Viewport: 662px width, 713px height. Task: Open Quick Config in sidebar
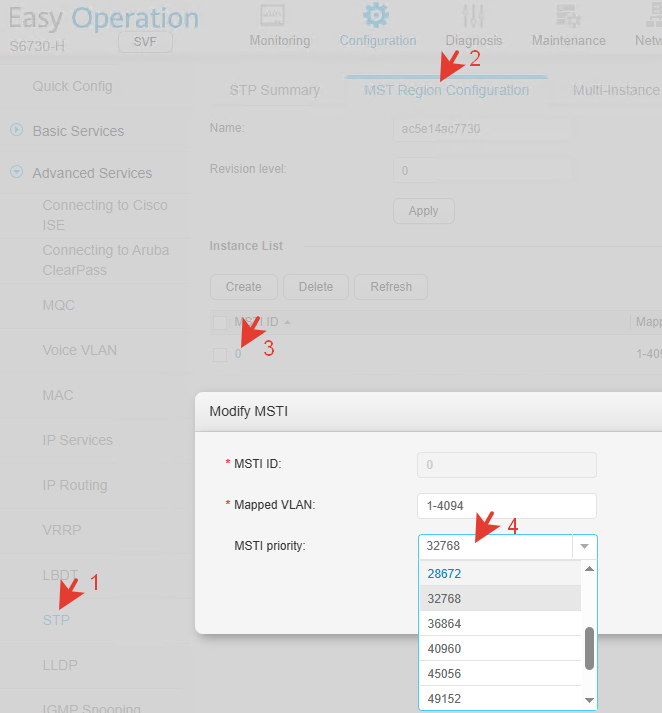pyautogui.click(x=72, y=86)
